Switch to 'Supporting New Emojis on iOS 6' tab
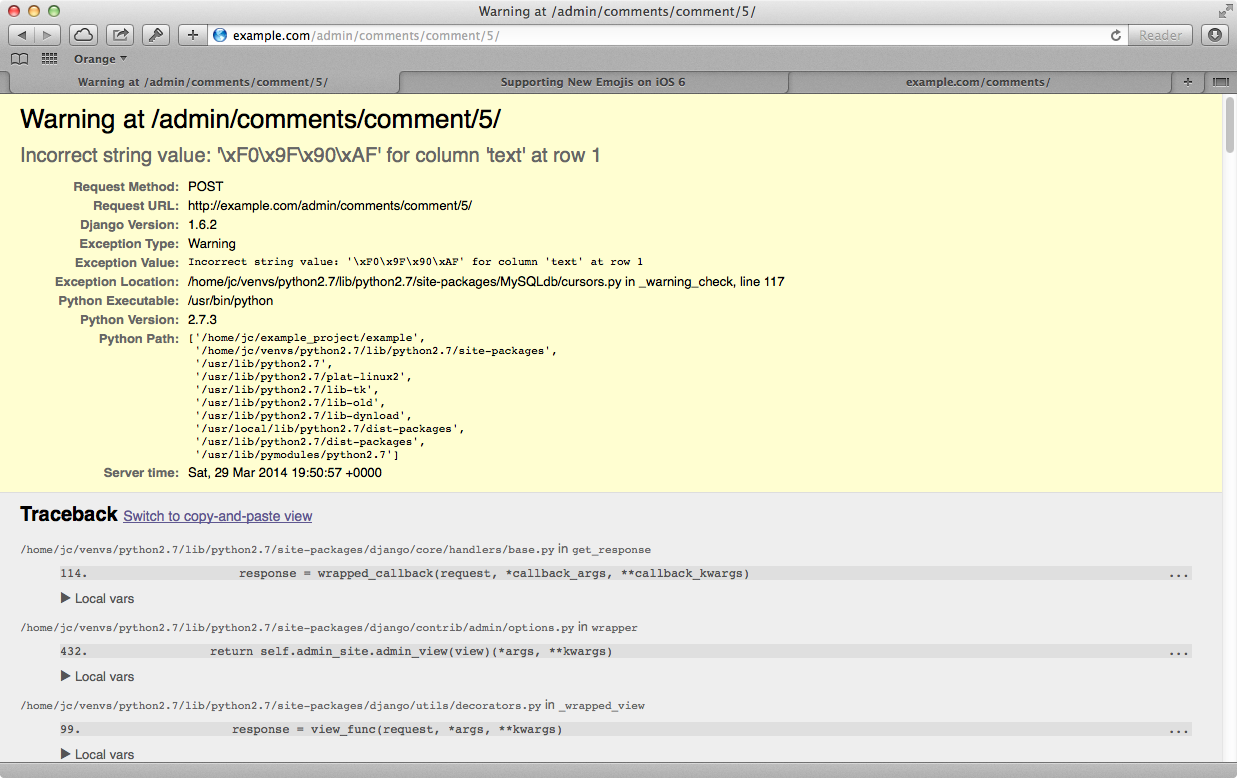 pos(593,82)
